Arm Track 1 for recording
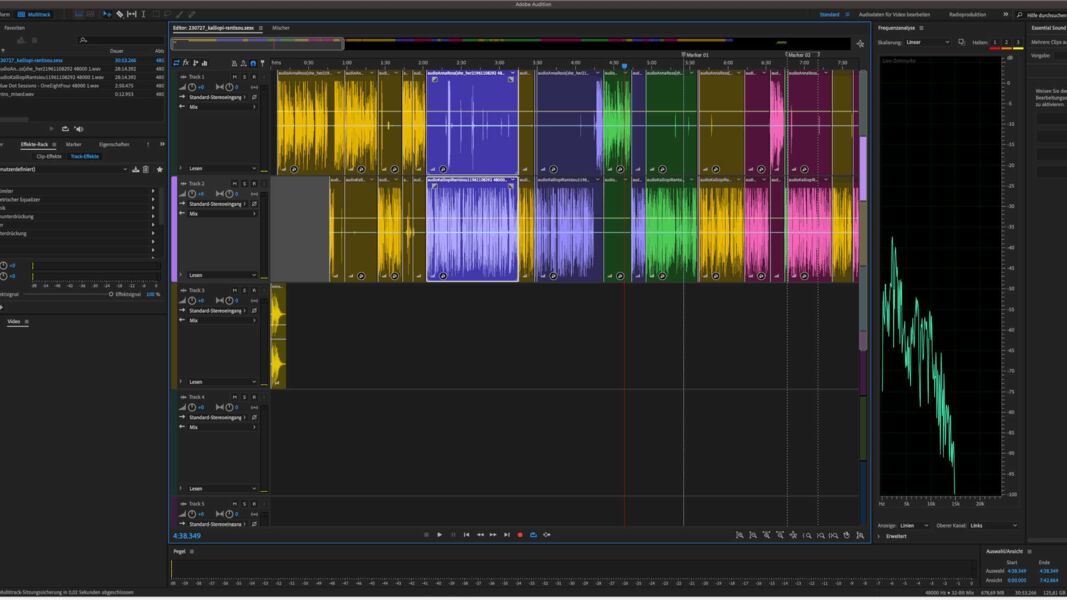Viewport: 1067px width, 600px height. (x=254, y=77)
